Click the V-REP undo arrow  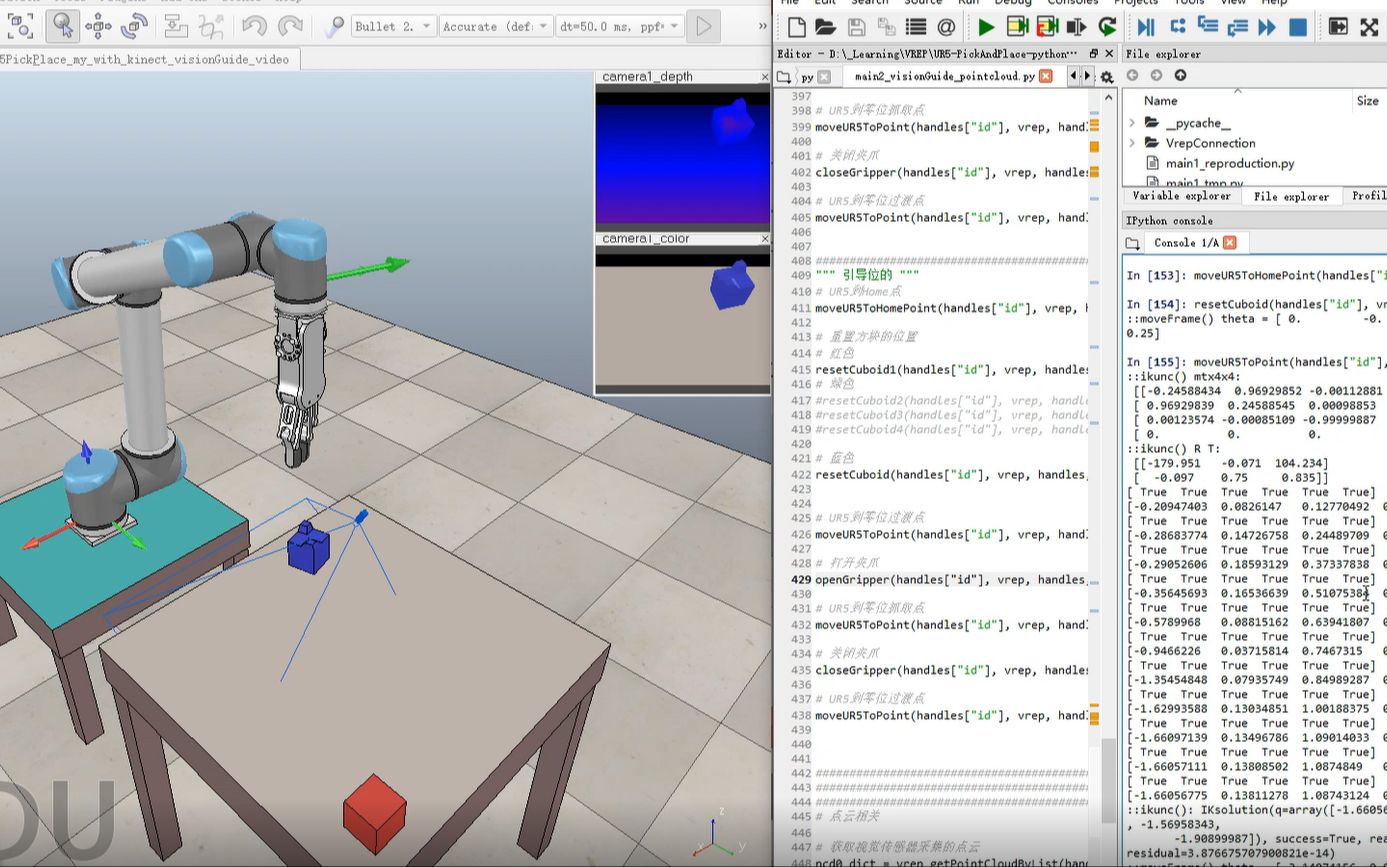click(x=254, y=26)
